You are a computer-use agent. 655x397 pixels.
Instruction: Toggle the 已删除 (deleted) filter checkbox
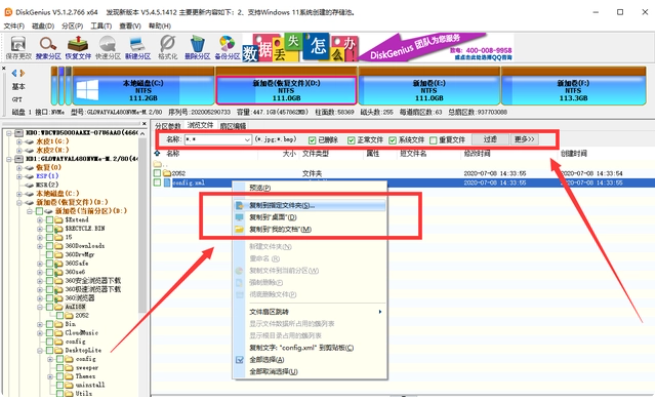tap(312, 140)
